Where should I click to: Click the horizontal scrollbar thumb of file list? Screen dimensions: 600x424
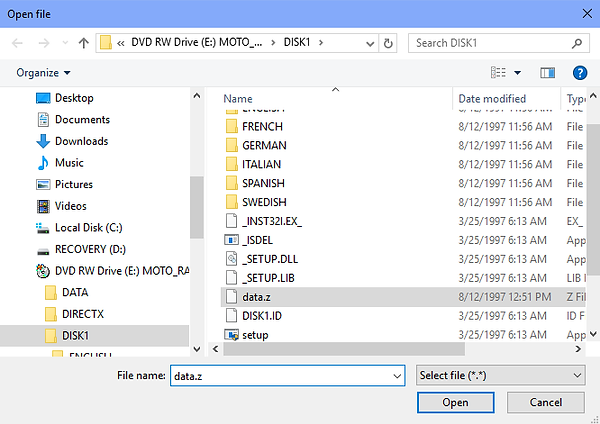tap(344, 349)
